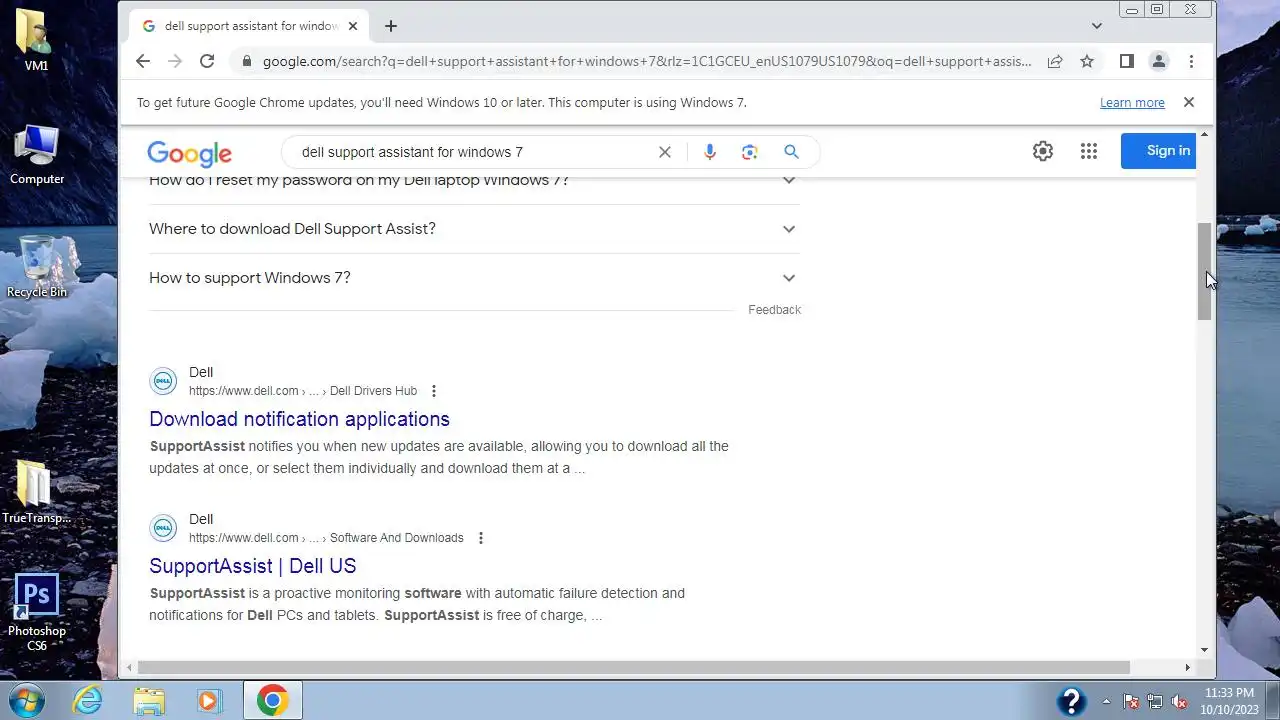Select the dell support assistant browser tab
Viewport: 1280px width, 720px height.
point(249,26)
